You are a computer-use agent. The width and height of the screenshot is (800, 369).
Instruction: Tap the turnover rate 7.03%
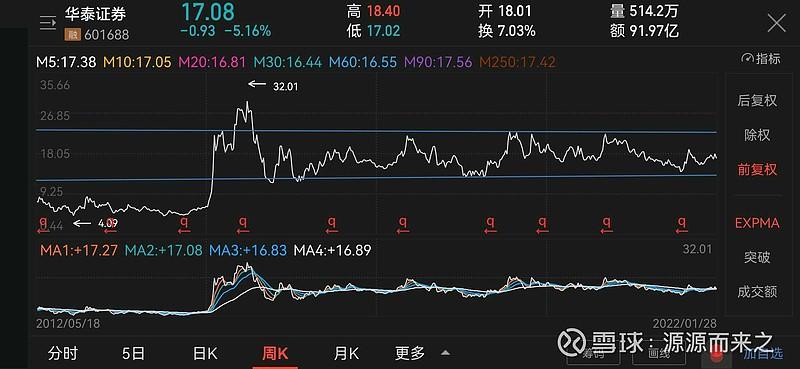coord(517,31)
